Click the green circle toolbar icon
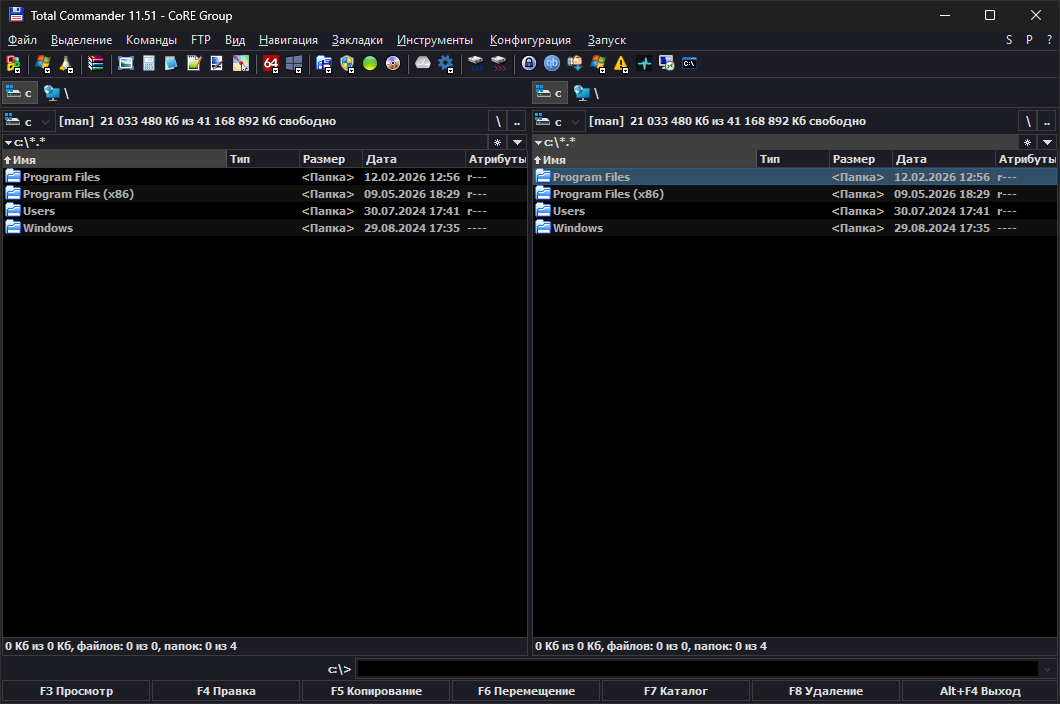The image size is (1060, 704). click(x=370, y=64)
